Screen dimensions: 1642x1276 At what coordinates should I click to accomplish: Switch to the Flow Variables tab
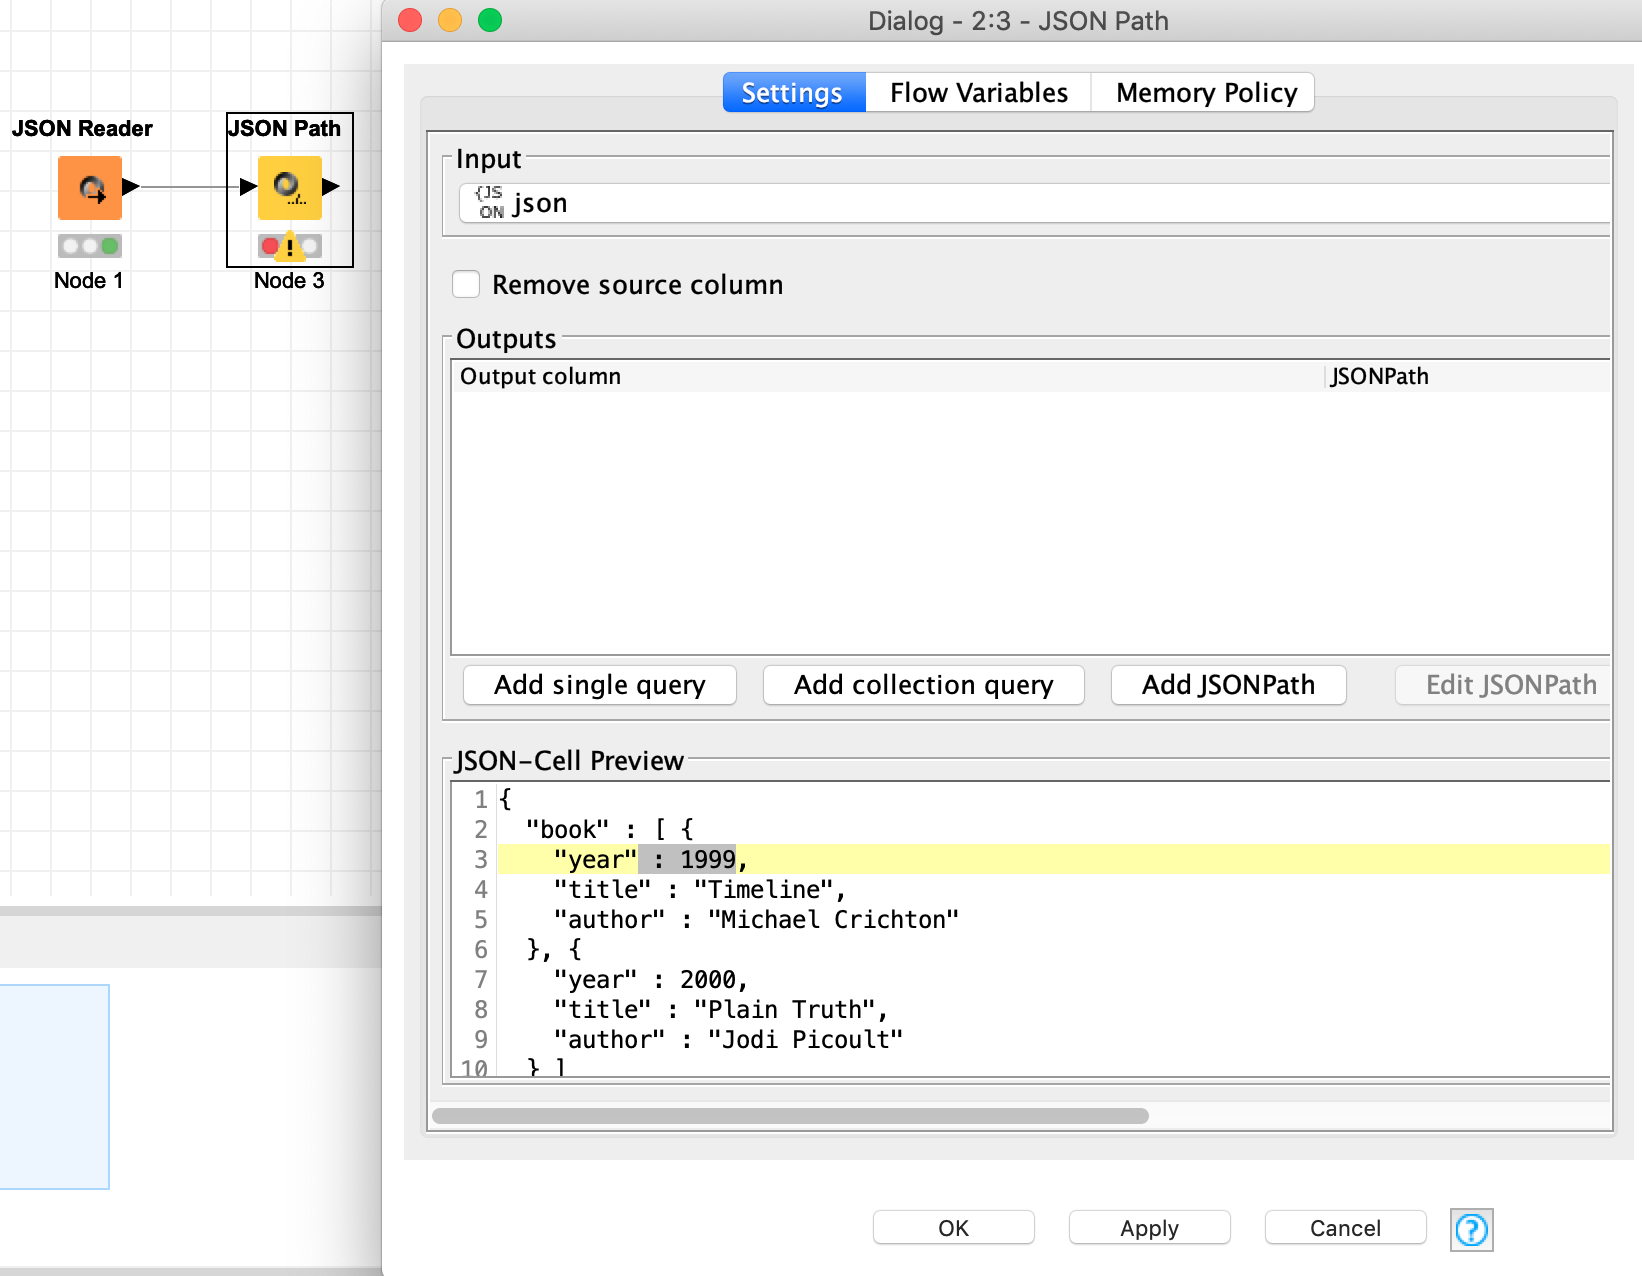(x=979, y=93)
